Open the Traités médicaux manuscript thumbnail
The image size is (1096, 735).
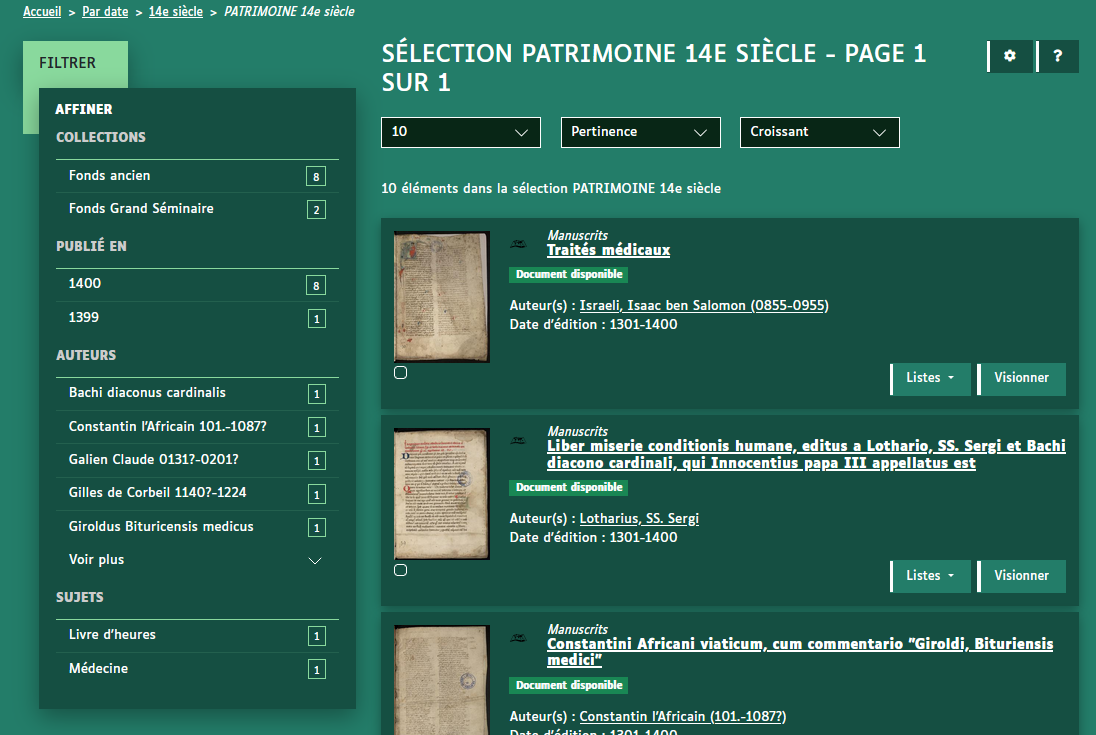pos(441,297)
